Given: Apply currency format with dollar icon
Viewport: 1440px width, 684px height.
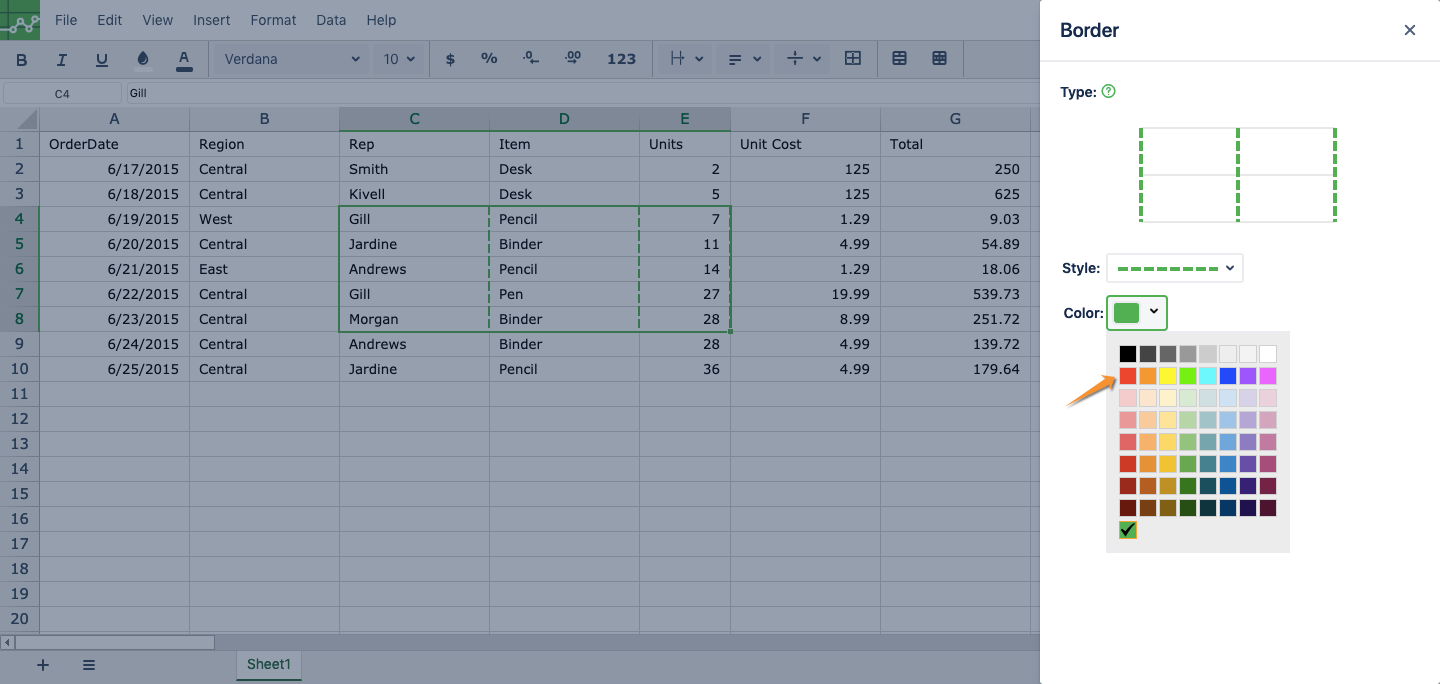Looking at the screenshot, I should pyautogui.click(x=450, y=59).
